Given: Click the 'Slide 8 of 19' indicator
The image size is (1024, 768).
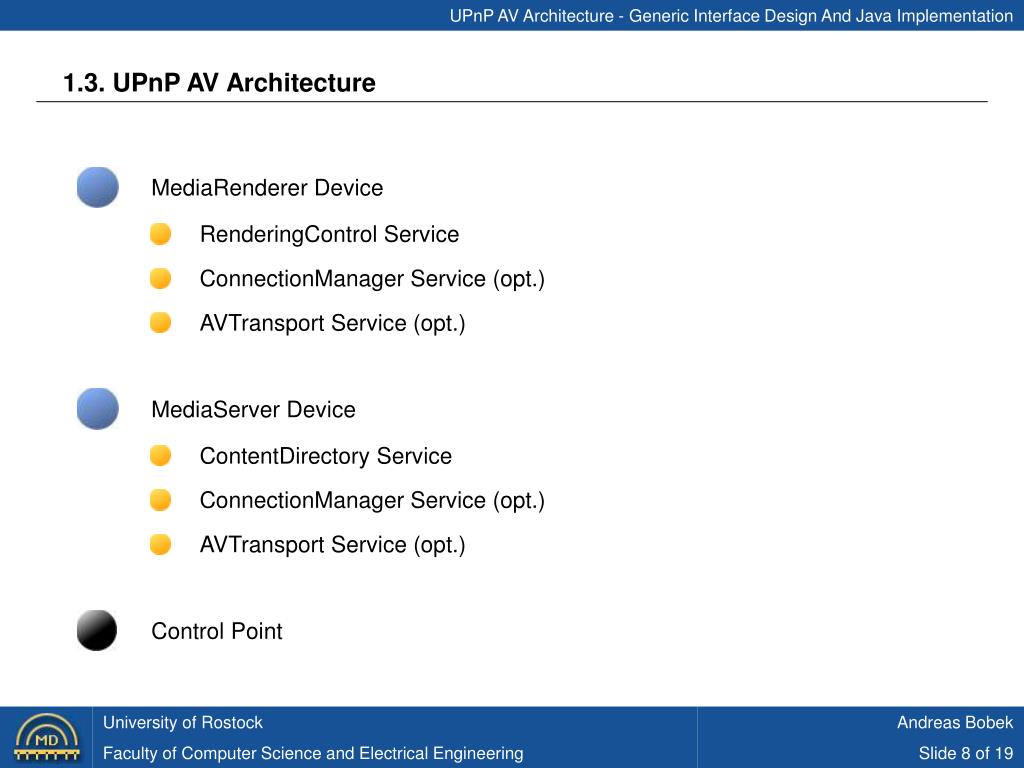Looking at the screenshot, I should pyautogui.click(x=966, y=753).
